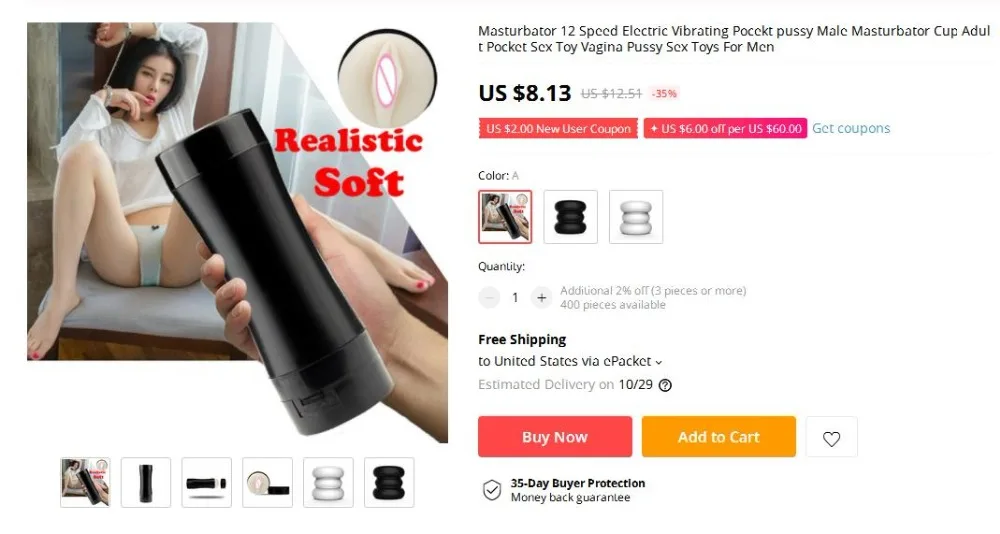Image resolution: width=1000 pixels, height=534 pixels.
Task: Decrease quantity with the minus button
Action: 489,297
